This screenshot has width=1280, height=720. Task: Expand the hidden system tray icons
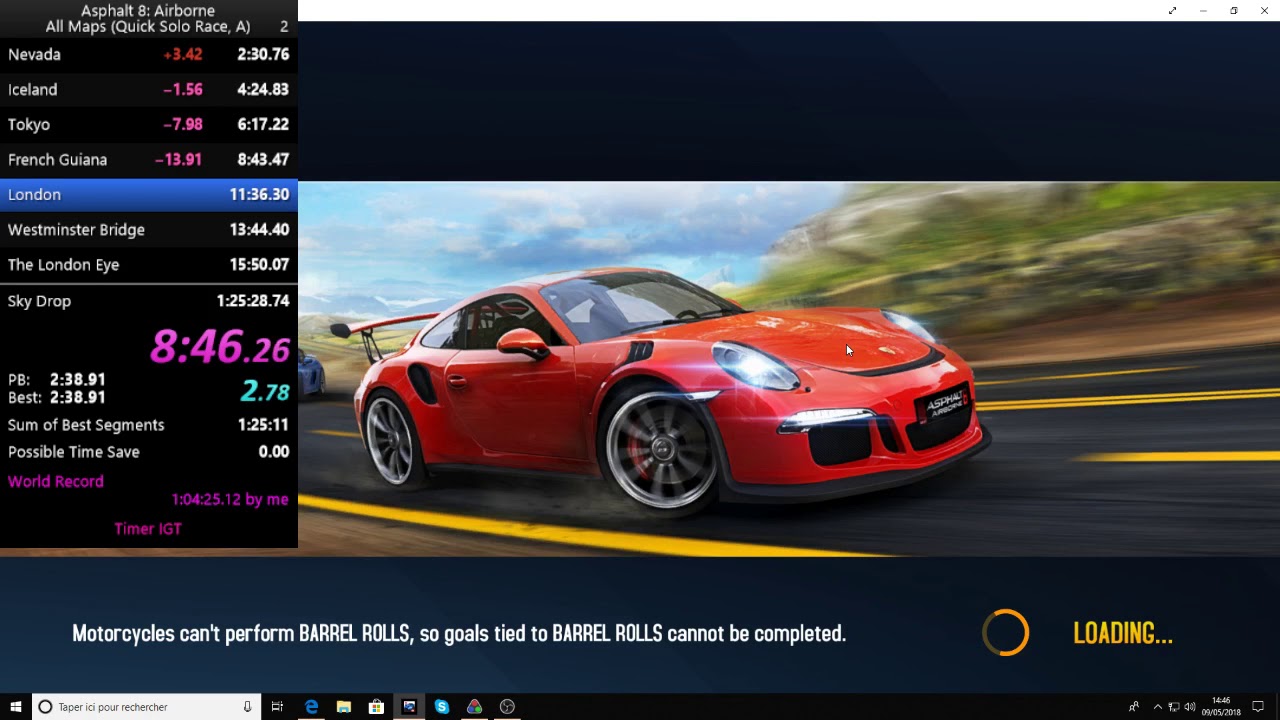pos(1158,707)
